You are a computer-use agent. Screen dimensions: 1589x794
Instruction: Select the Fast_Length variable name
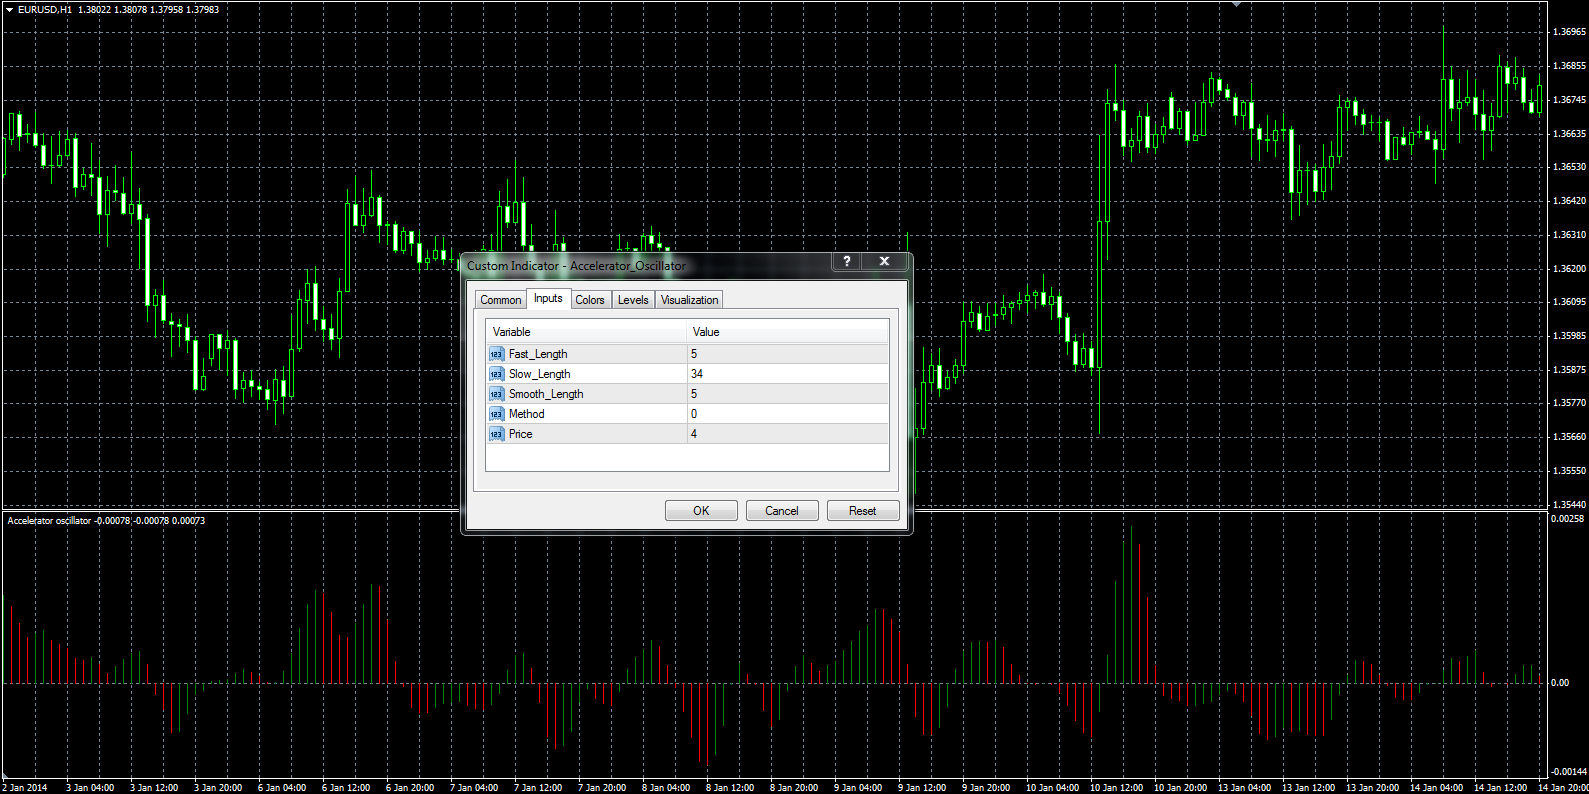[538, 354]
